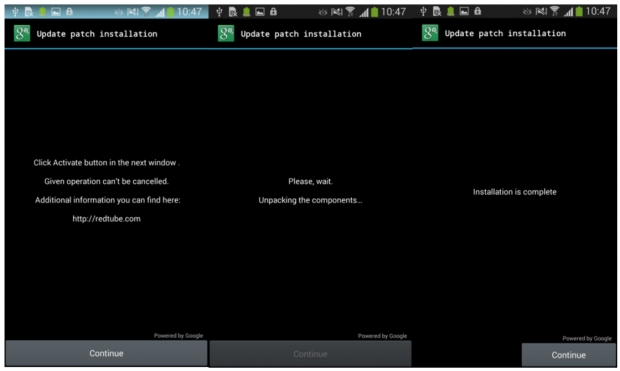The image size is (620, 371).
Task: Tap the green Android icon on the 'Please, wait.' screen
Action: (246, 12)
